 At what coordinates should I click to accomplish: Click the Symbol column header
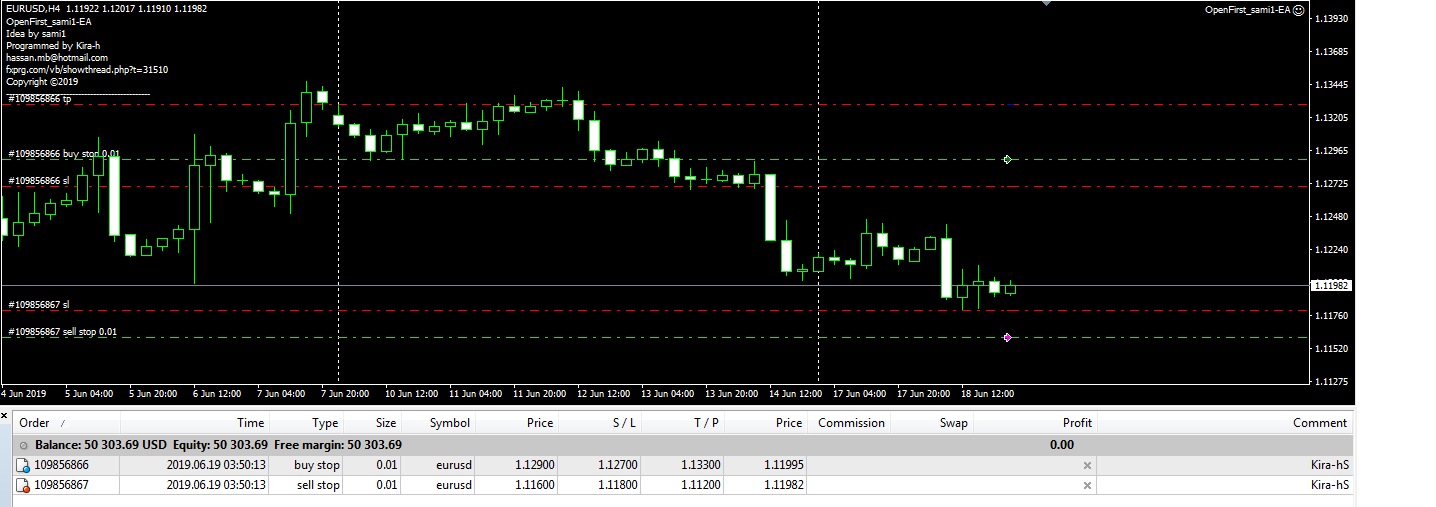point(449,423)
